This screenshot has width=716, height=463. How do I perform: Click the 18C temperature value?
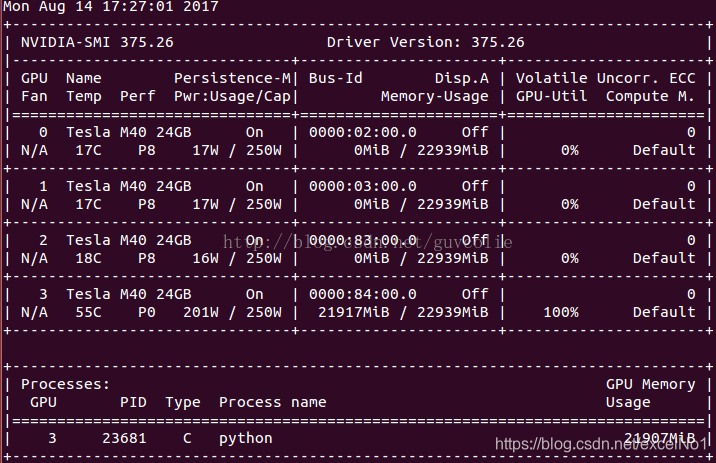tap(88, 258)
